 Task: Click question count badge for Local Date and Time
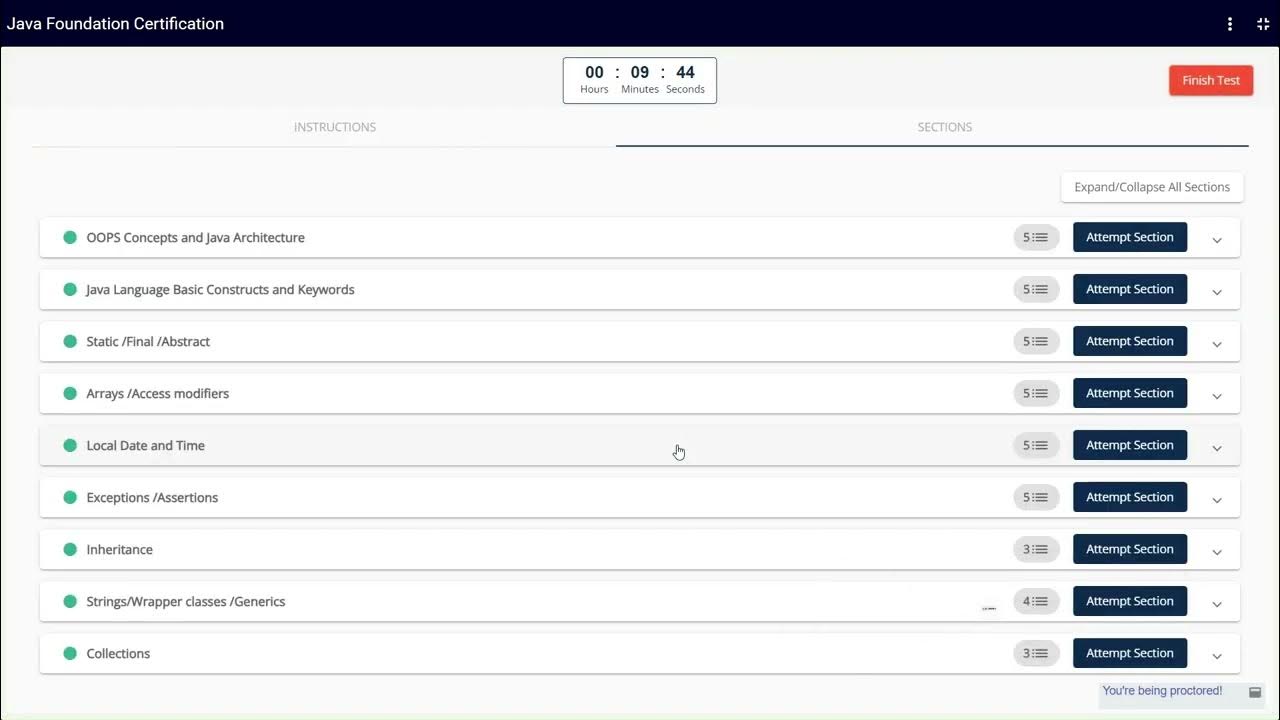1036,445
